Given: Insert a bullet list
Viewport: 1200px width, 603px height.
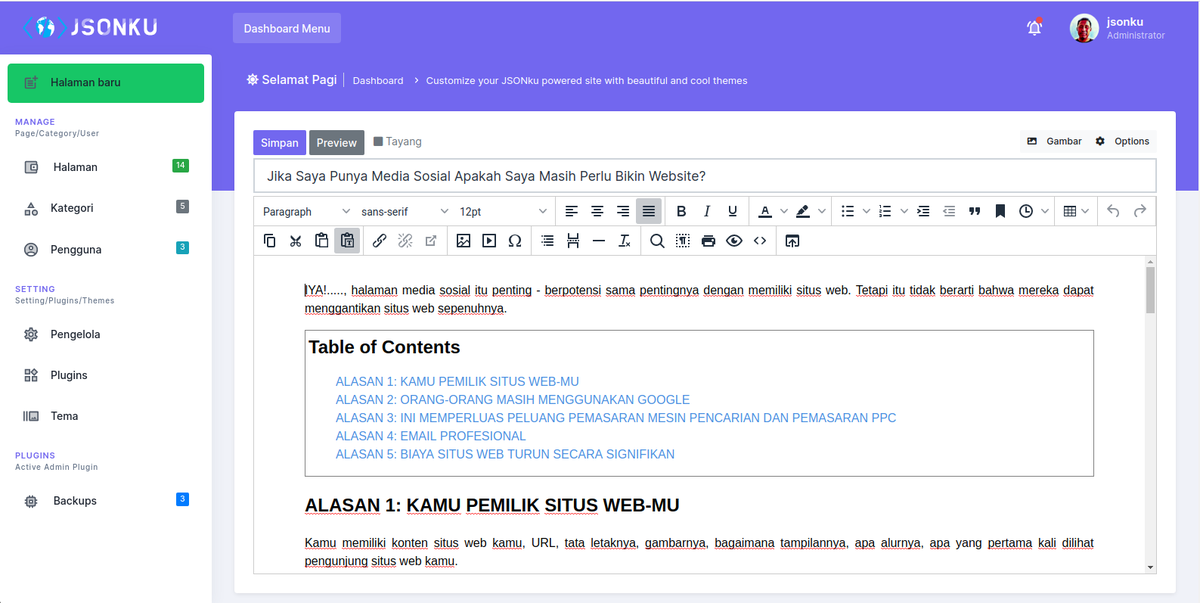Looking at the screenshot, I should pyautogui.click(x=848, y=211).
